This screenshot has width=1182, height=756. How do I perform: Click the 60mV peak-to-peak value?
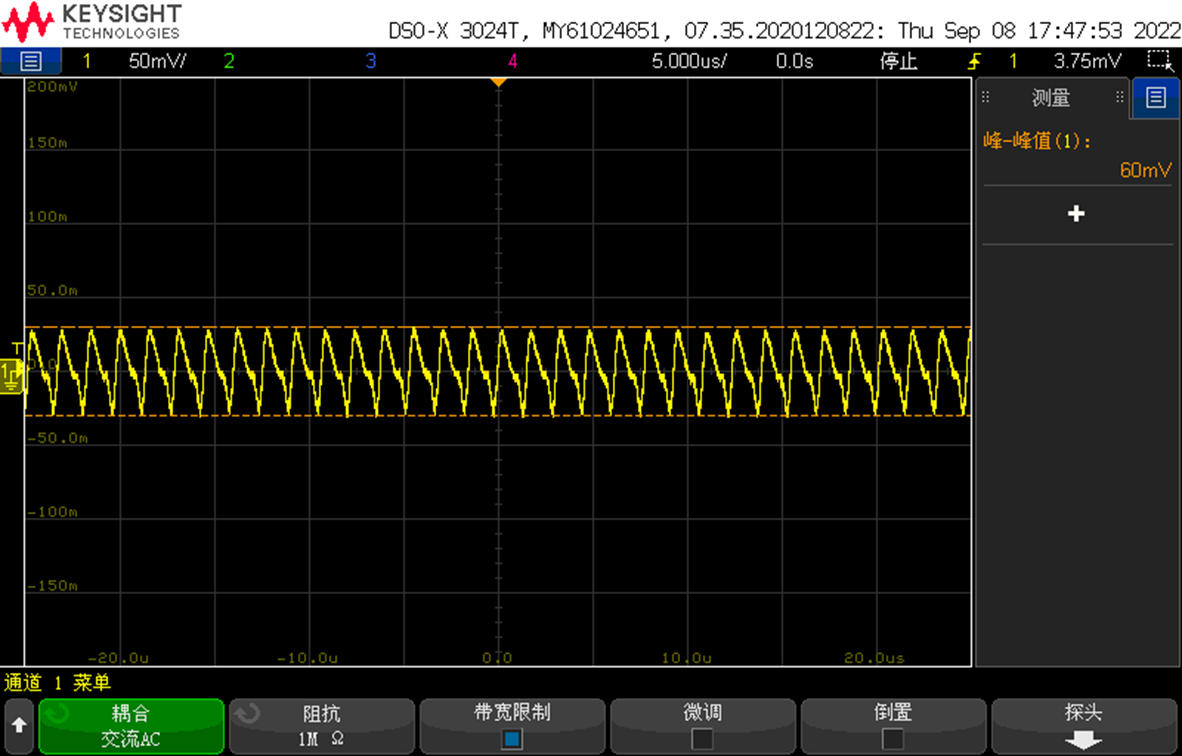point(1145,170)
